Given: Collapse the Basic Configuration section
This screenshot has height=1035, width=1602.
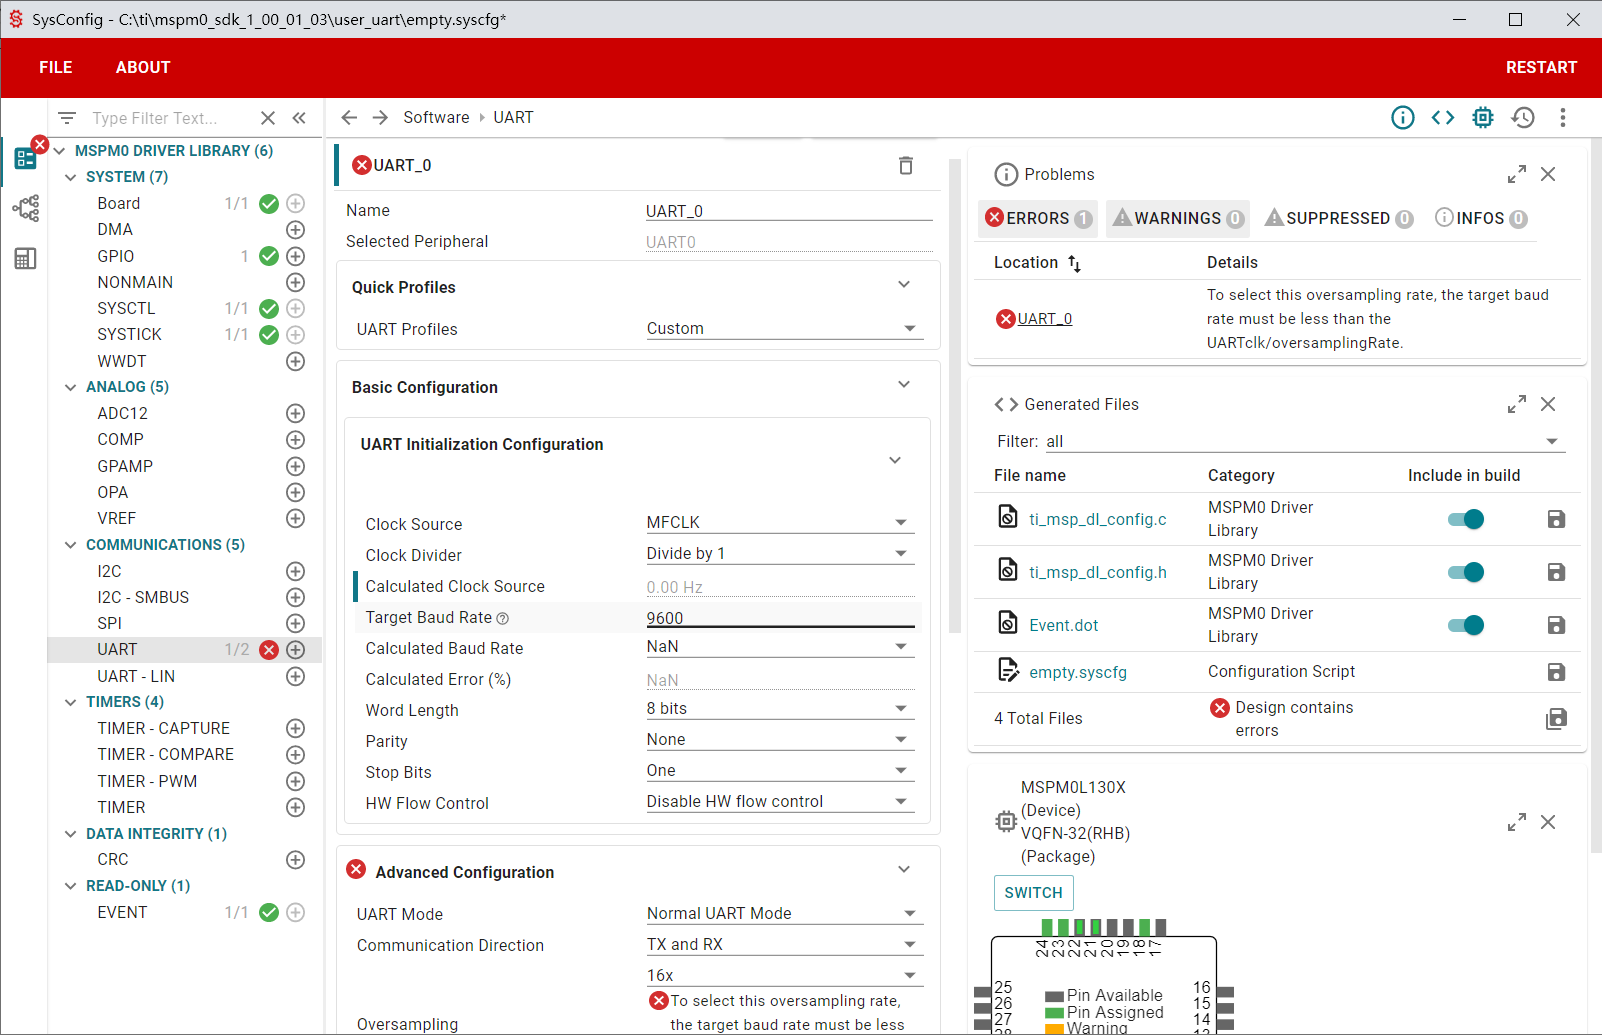Looking at the screenshot, I should (904, 385).
